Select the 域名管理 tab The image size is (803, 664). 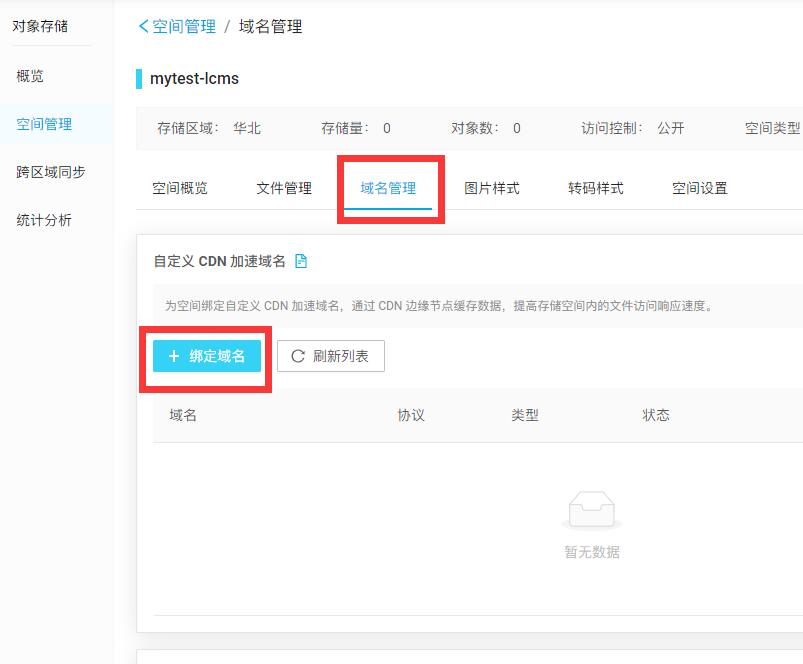click(388, 188)
